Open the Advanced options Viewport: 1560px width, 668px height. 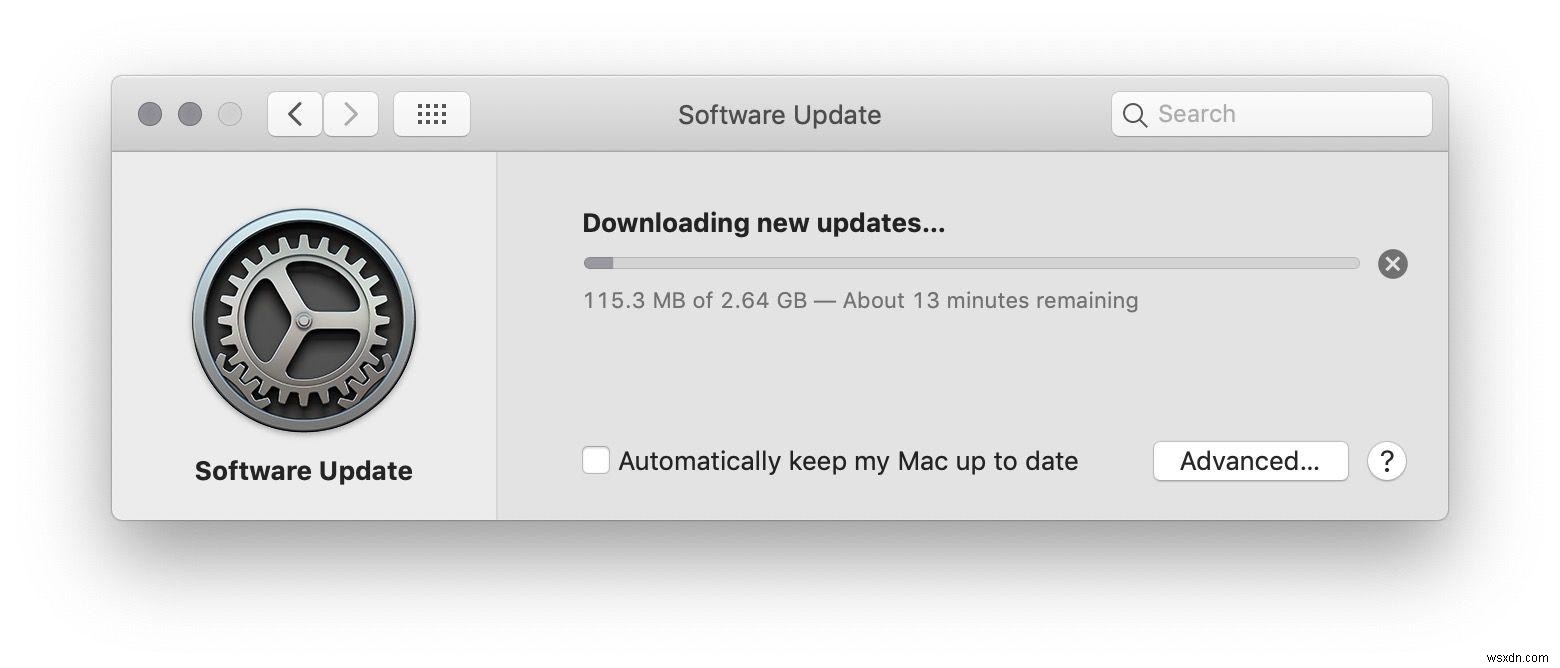tap(1250, 461)
